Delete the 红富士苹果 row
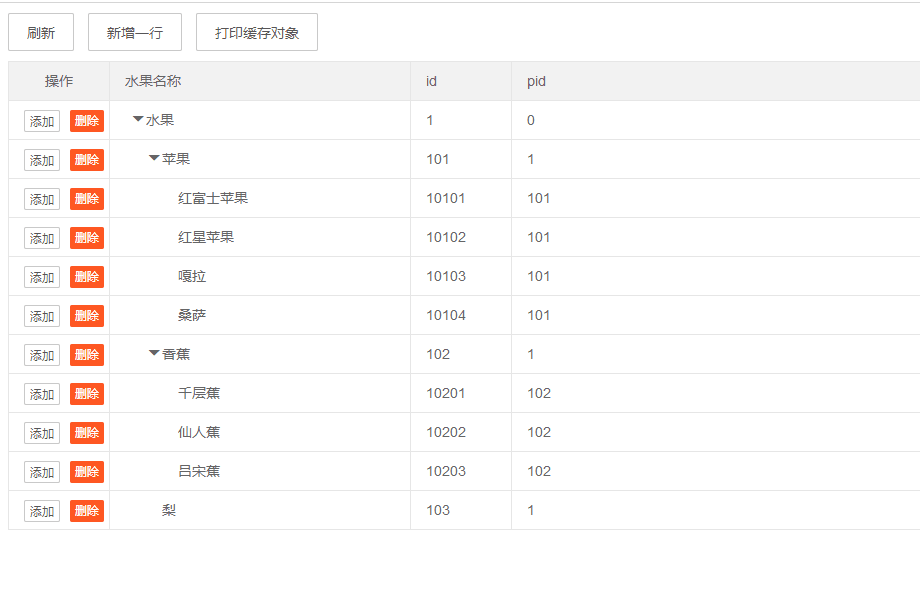The width and height of the screenshot is (920, 597). [x=87, y=199]
